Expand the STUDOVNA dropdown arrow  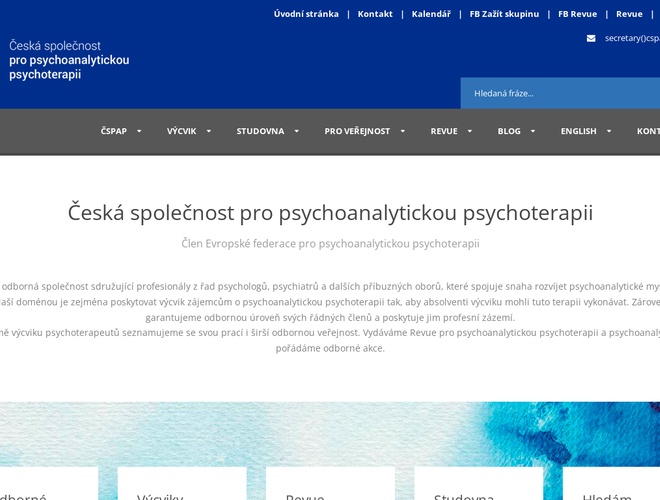297,131
